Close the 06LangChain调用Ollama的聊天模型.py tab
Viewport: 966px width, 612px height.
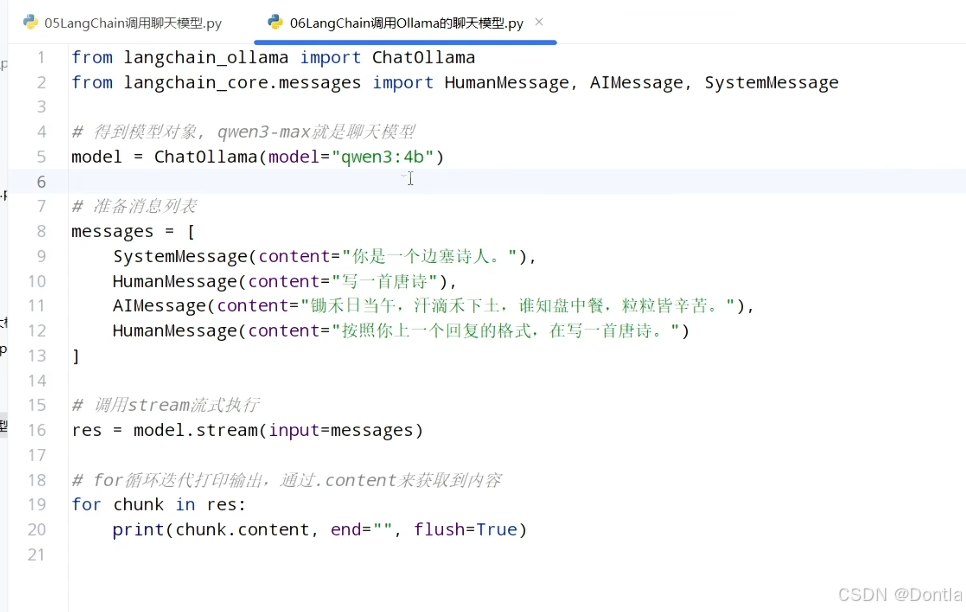(539, 22)
